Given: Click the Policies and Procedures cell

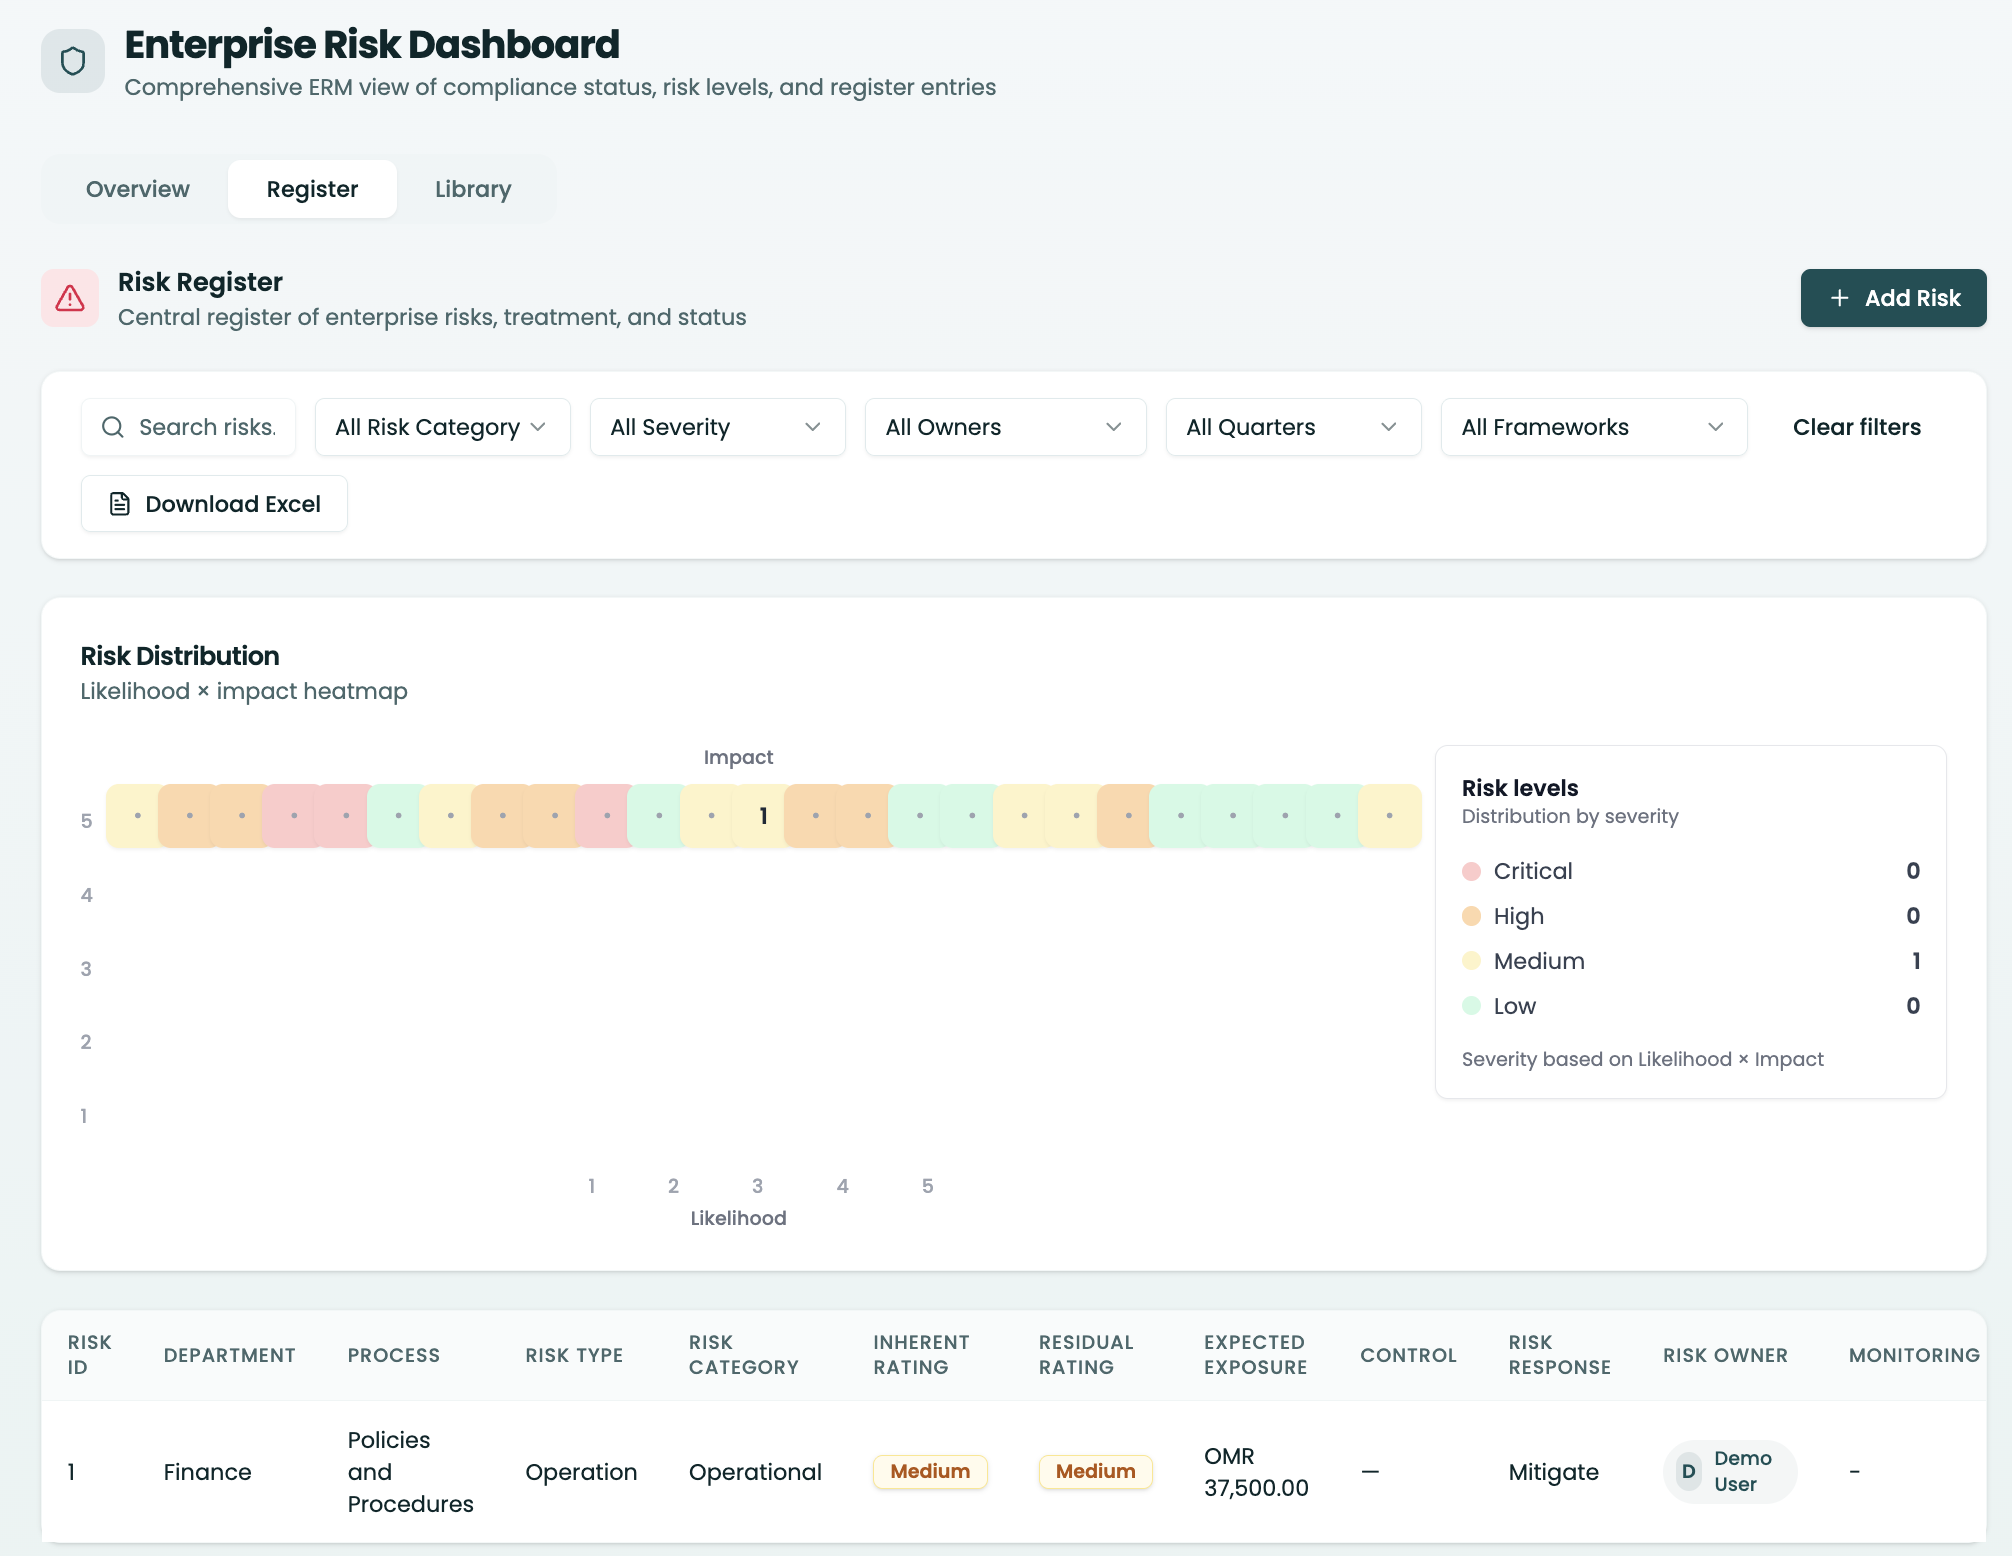Looking at the screenshot, I should point(410,1472).
